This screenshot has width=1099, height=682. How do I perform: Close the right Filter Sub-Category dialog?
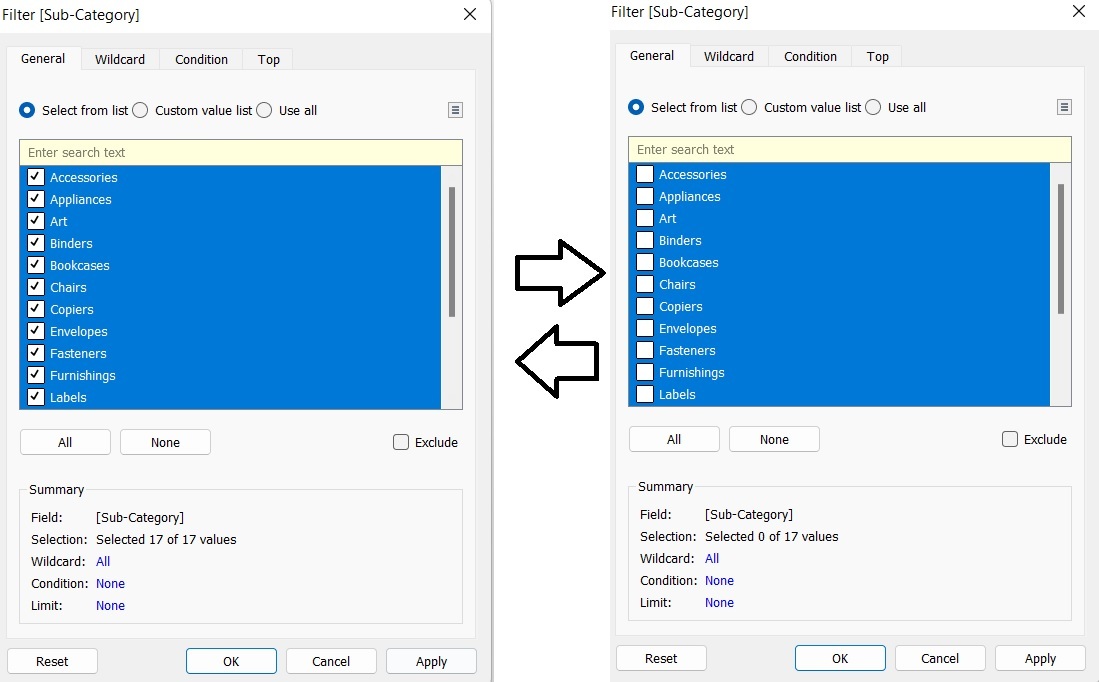tap(1079, 11)
